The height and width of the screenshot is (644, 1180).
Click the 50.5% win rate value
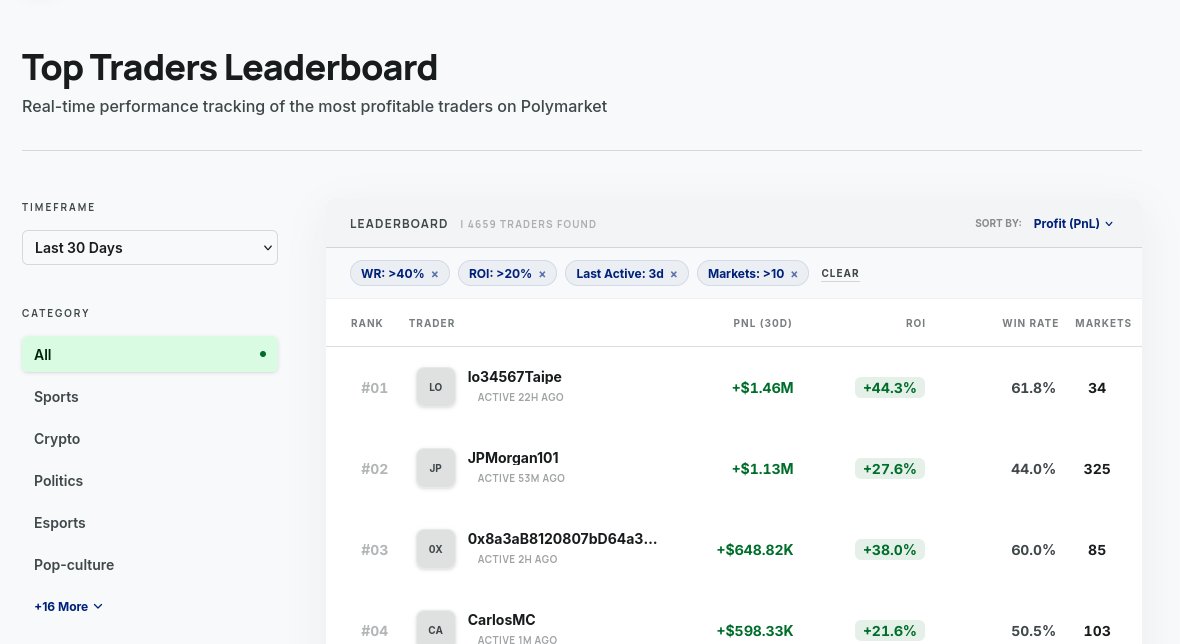(1033, 630)
